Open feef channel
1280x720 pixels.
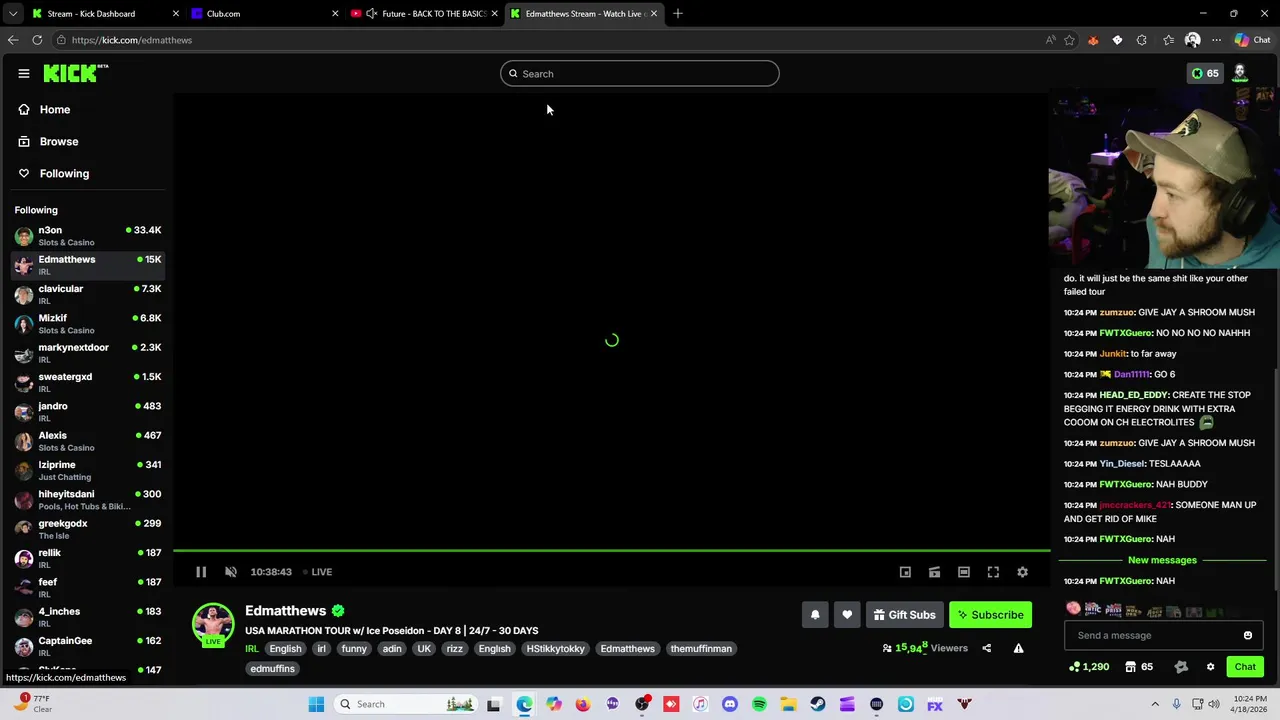pyautogui.click(x=88, y=587)
